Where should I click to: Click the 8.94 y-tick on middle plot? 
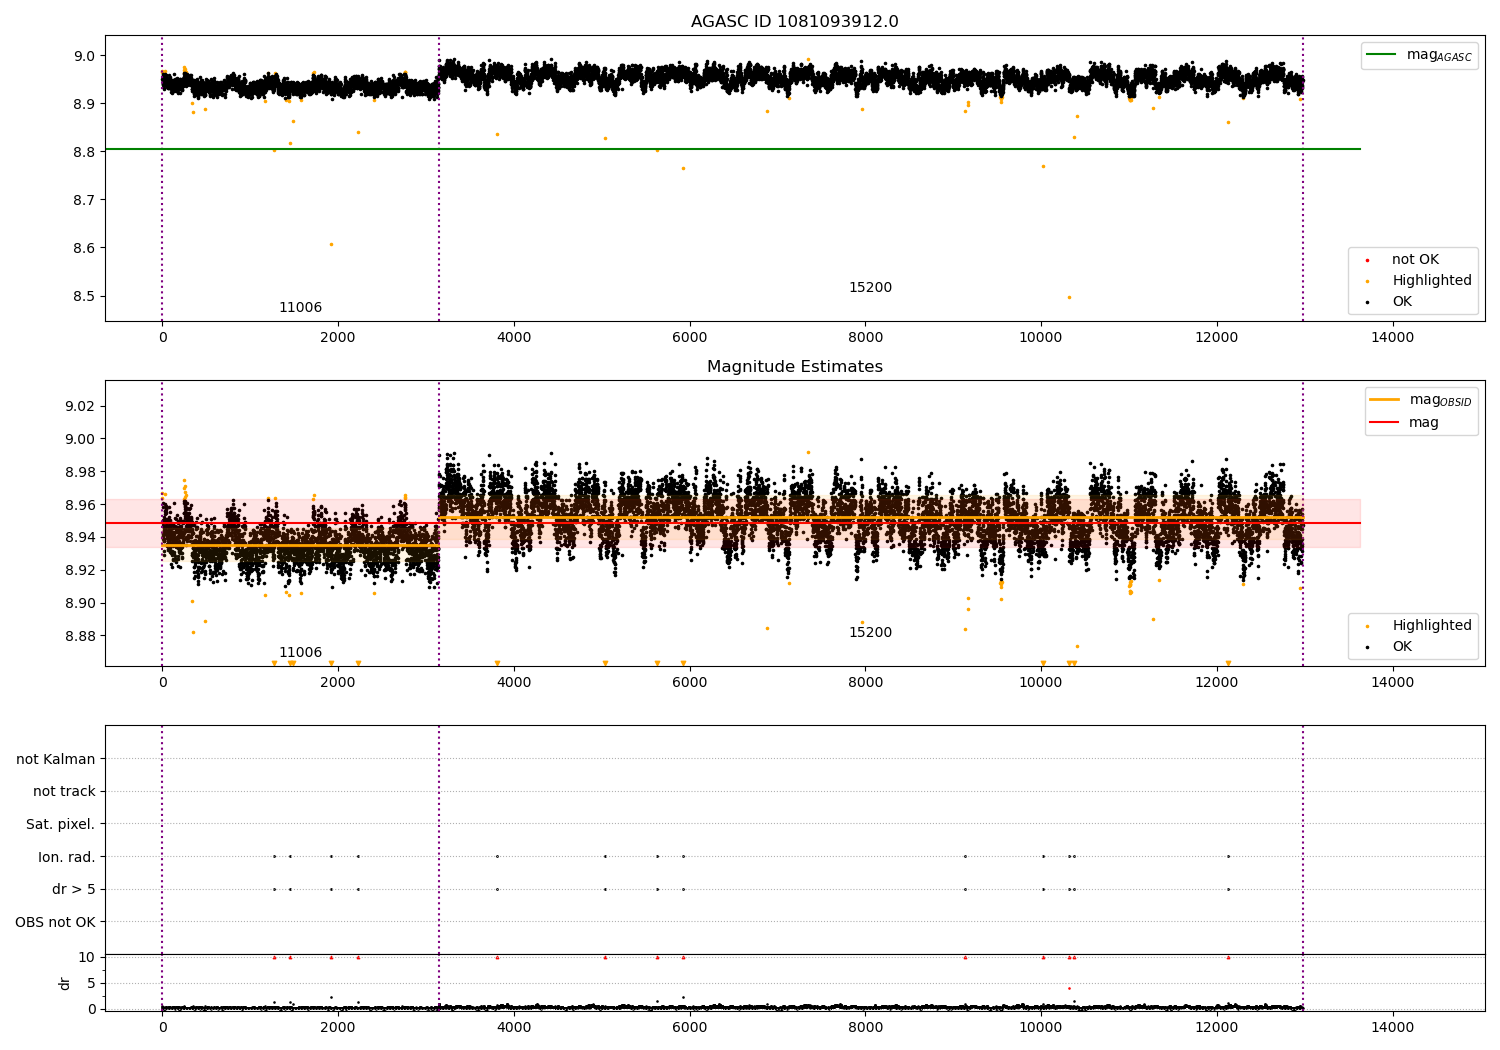[x=81, y=538]
